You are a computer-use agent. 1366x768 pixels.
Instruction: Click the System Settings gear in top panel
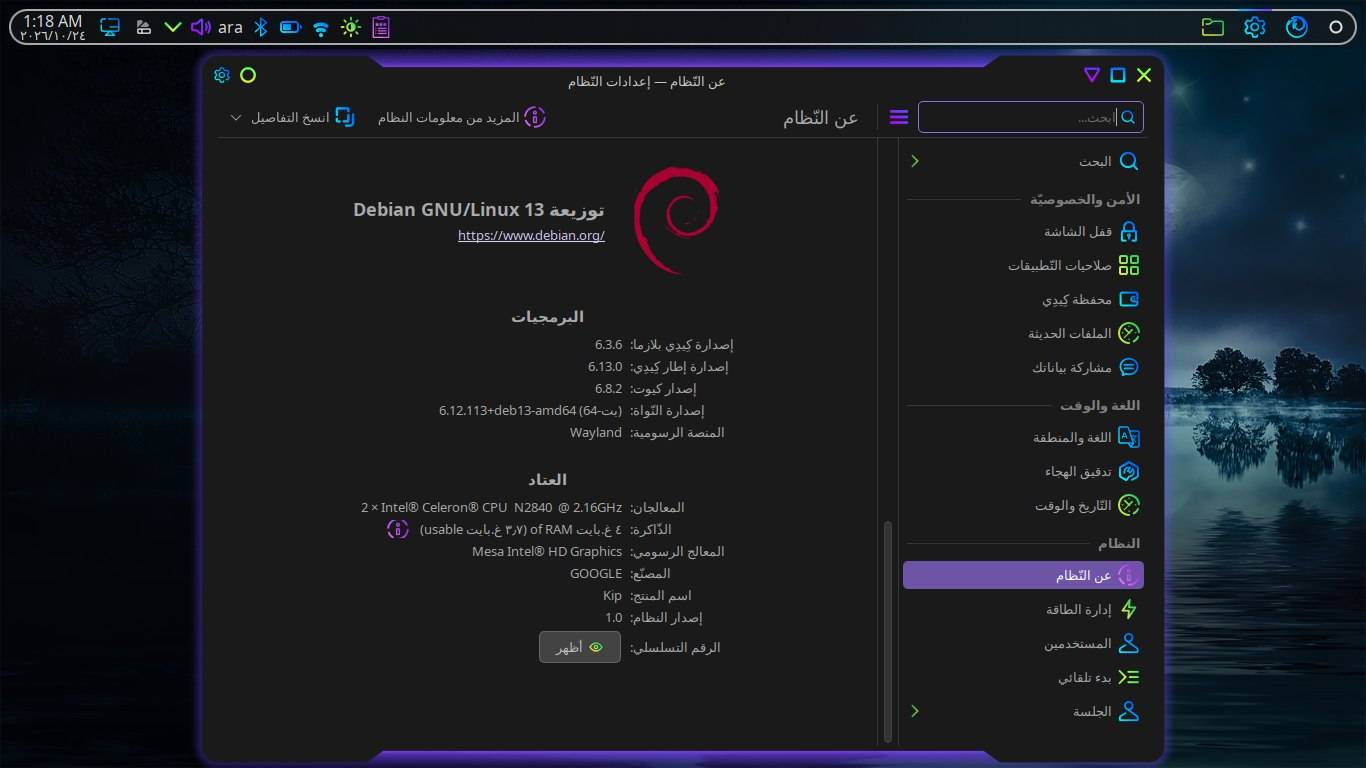tap(1255, 27)
